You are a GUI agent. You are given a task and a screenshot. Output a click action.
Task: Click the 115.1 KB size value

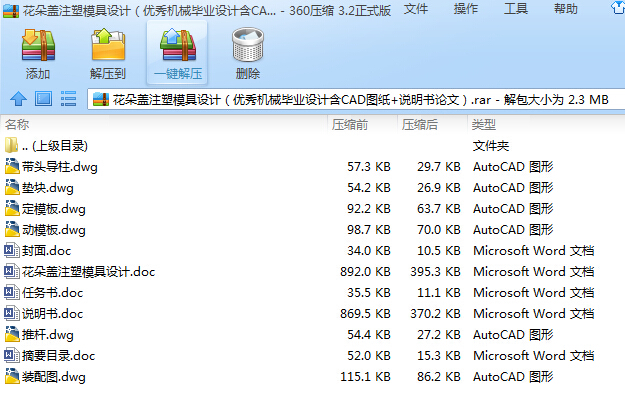(365, 376)
